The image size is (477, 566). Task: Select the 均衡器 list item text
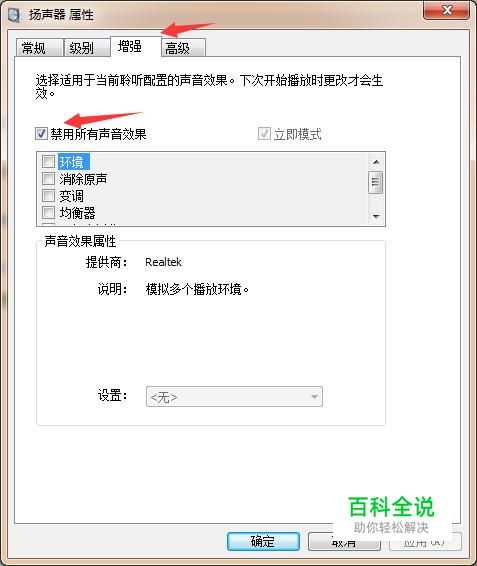point(77,213)
